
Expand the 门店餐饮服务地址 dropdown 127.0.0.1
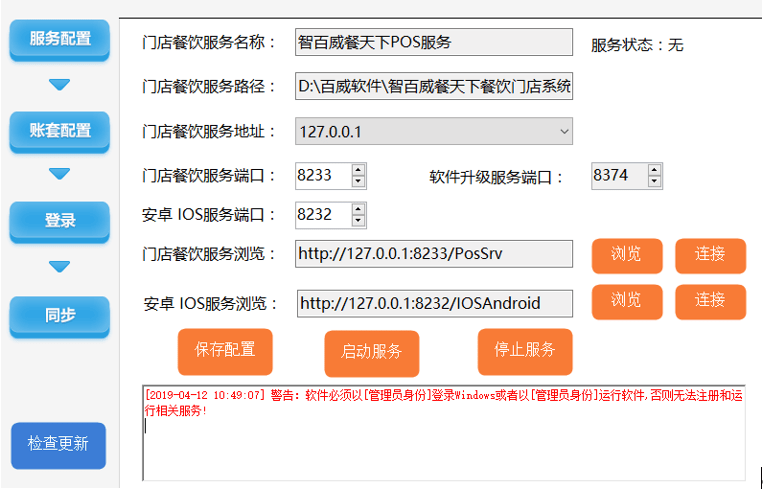click(x=564, y=131)
